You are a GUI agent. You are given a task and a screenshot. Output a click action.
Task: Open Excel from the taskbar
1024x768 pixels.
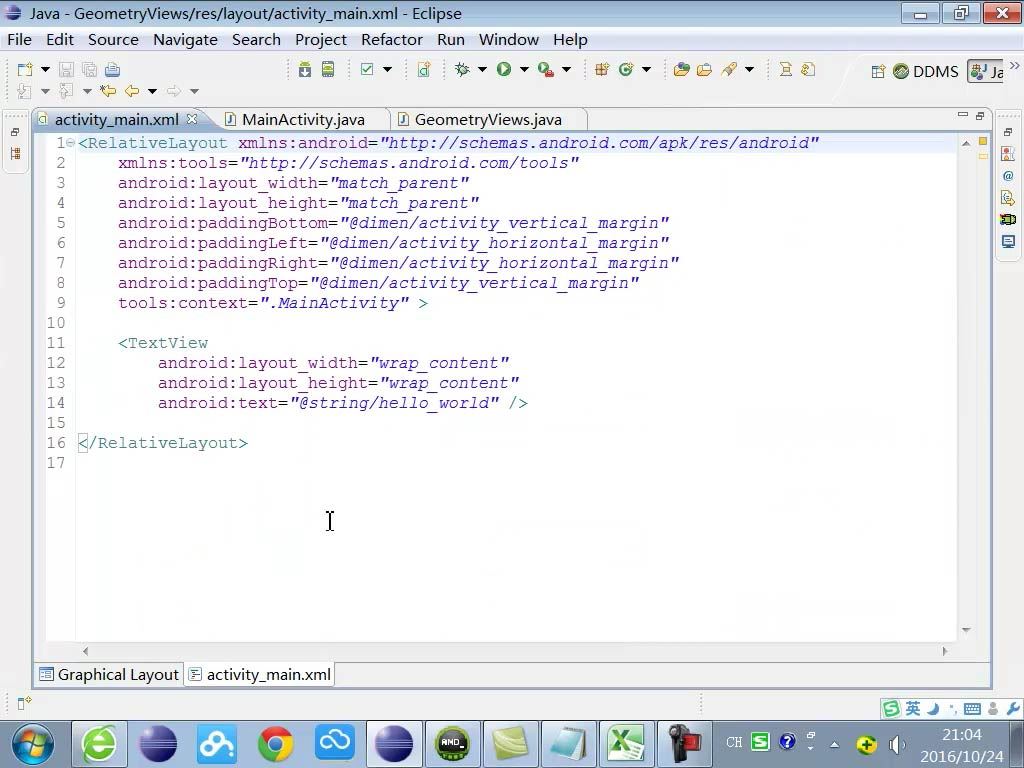pyautogui.click(x=626, y=744)
